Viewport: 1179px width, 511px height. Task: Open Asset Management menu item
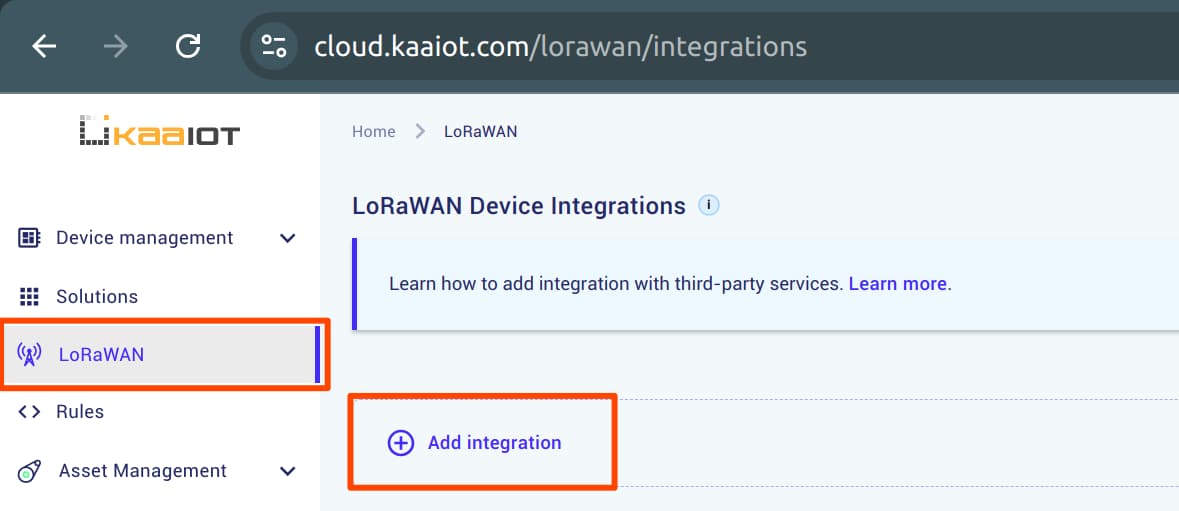143,471
